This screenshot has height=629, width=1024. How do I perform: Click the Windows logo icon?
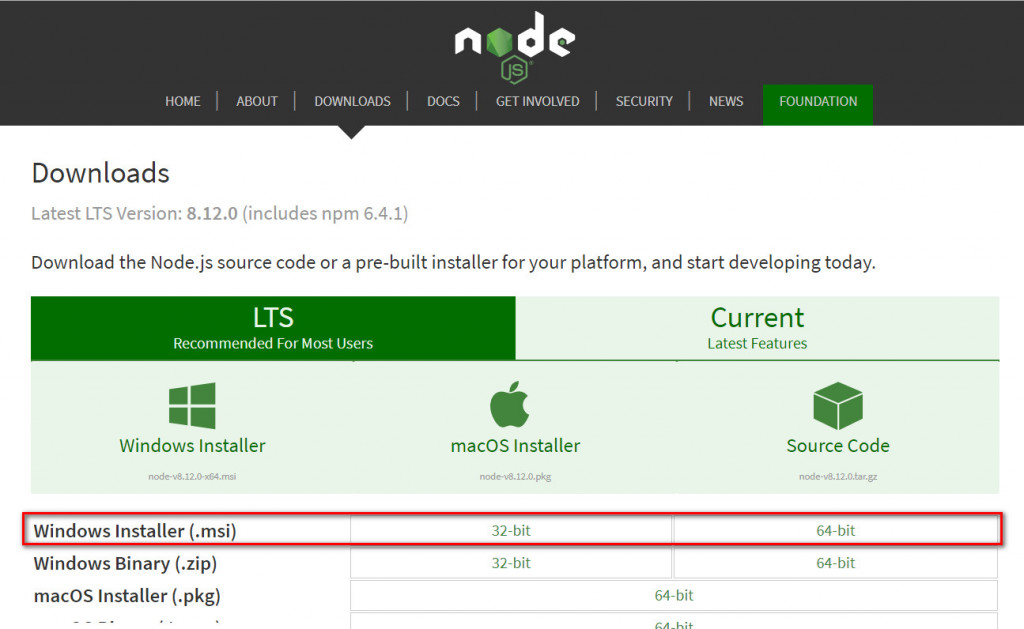coord(192,405)
